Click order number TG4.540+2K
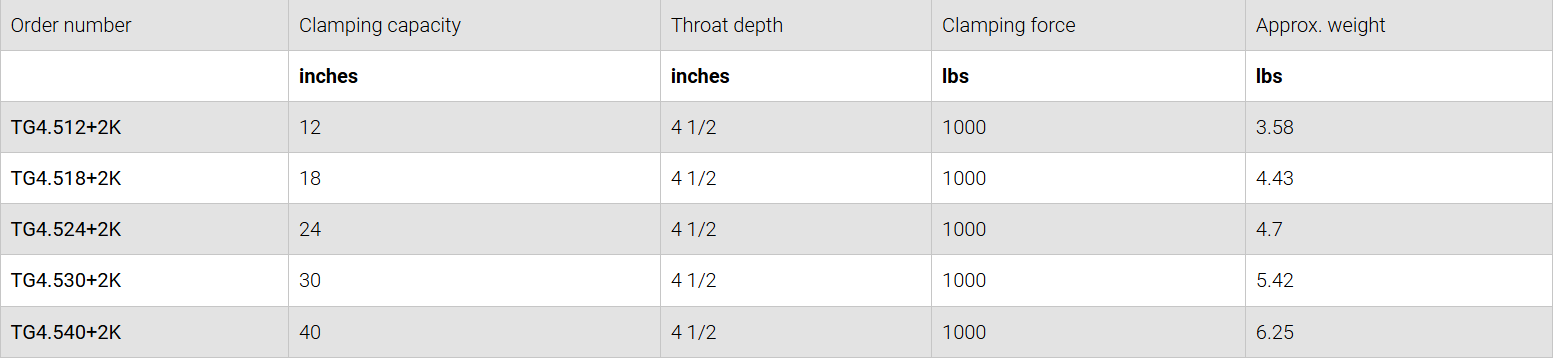This screenshot has height=360, width=1554. (66, 332)
